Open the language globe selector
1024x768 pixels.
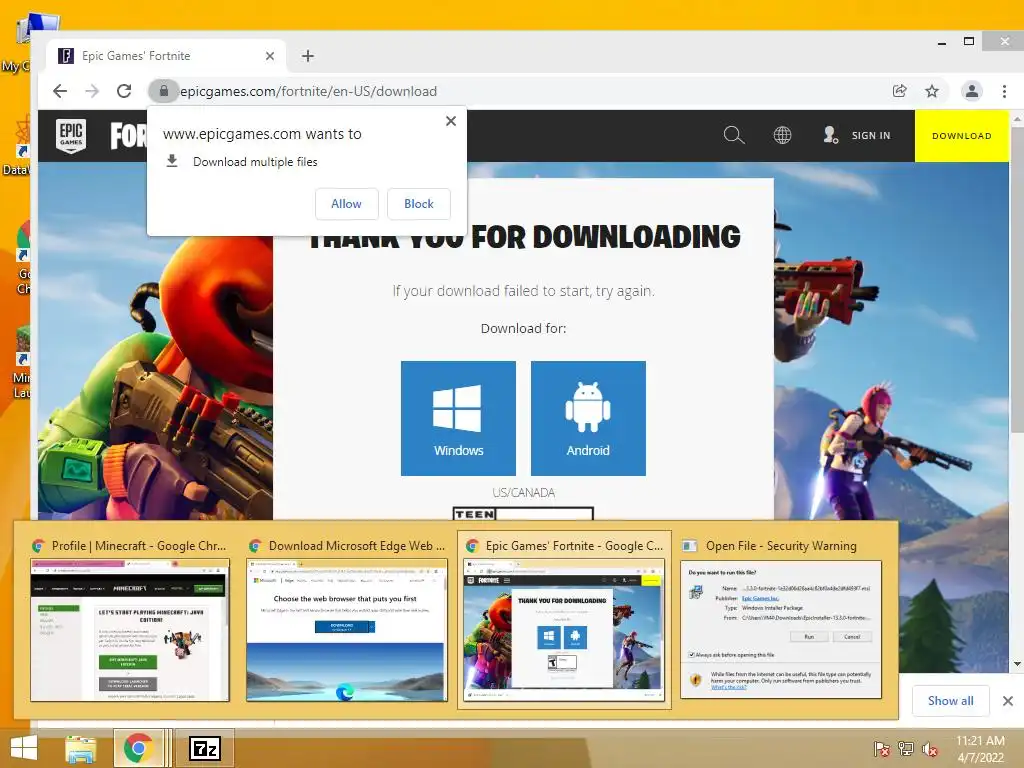point(782,135)
